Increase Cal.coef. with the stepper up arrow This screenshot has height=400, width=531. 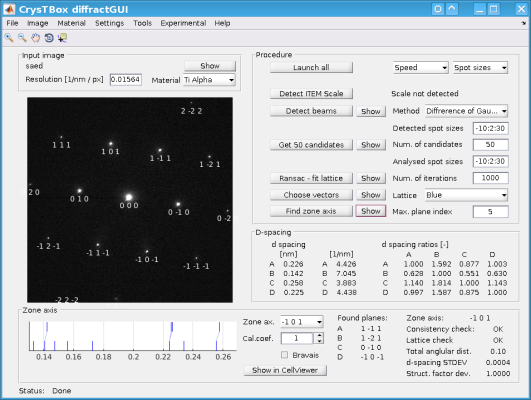coord(319,335)
